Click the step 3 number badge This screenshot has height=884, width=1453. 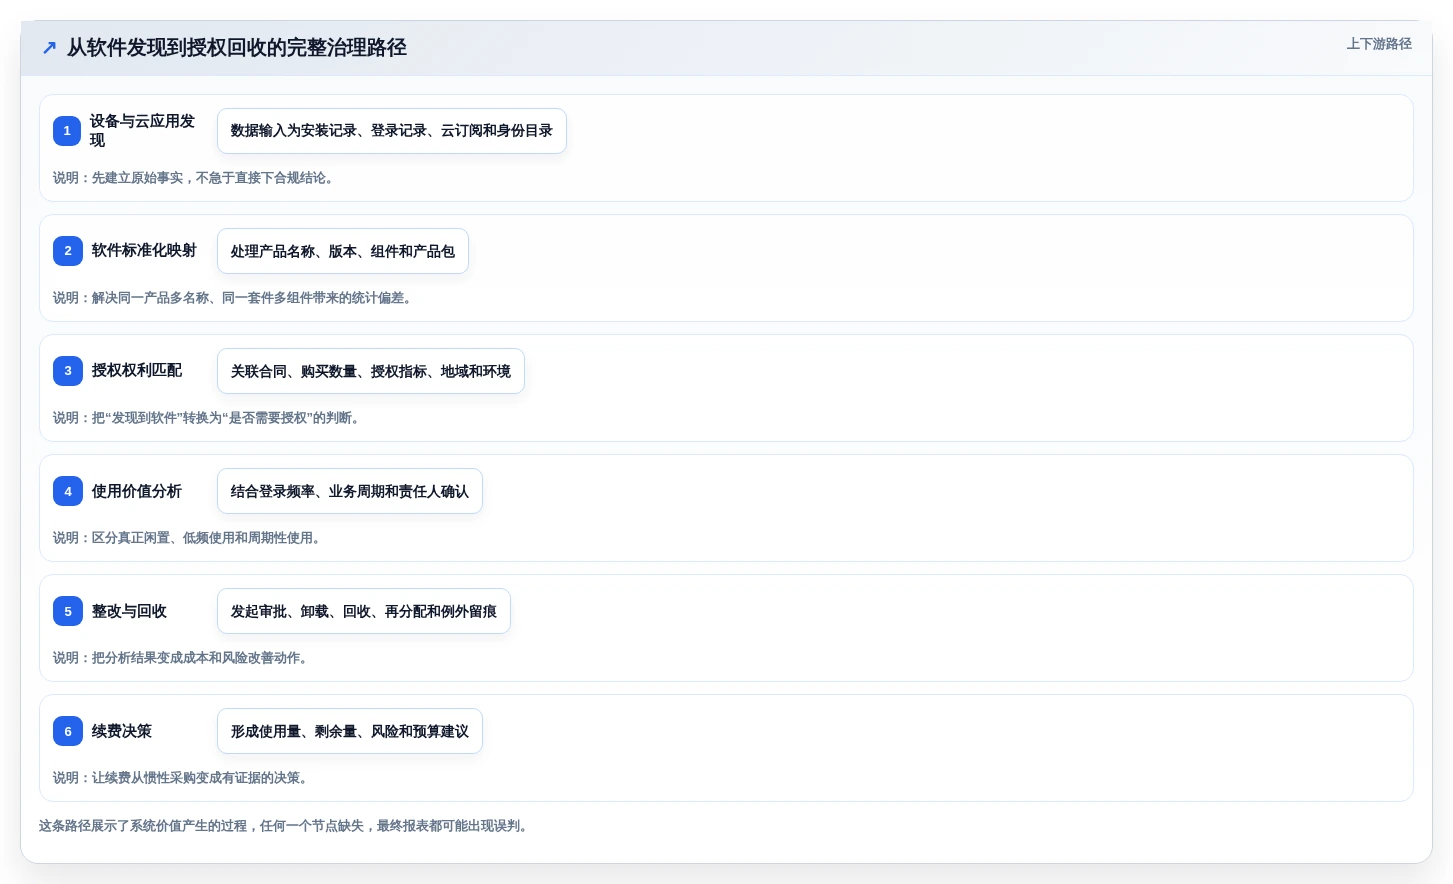tap(68, 371)
